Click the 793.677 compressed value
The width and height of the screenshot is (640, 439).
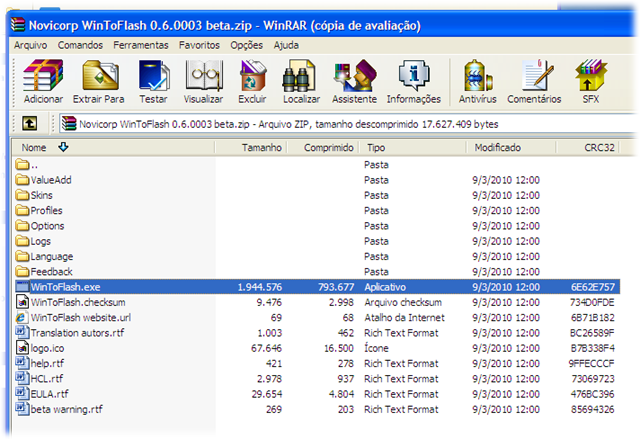click(x=336, y=287)
